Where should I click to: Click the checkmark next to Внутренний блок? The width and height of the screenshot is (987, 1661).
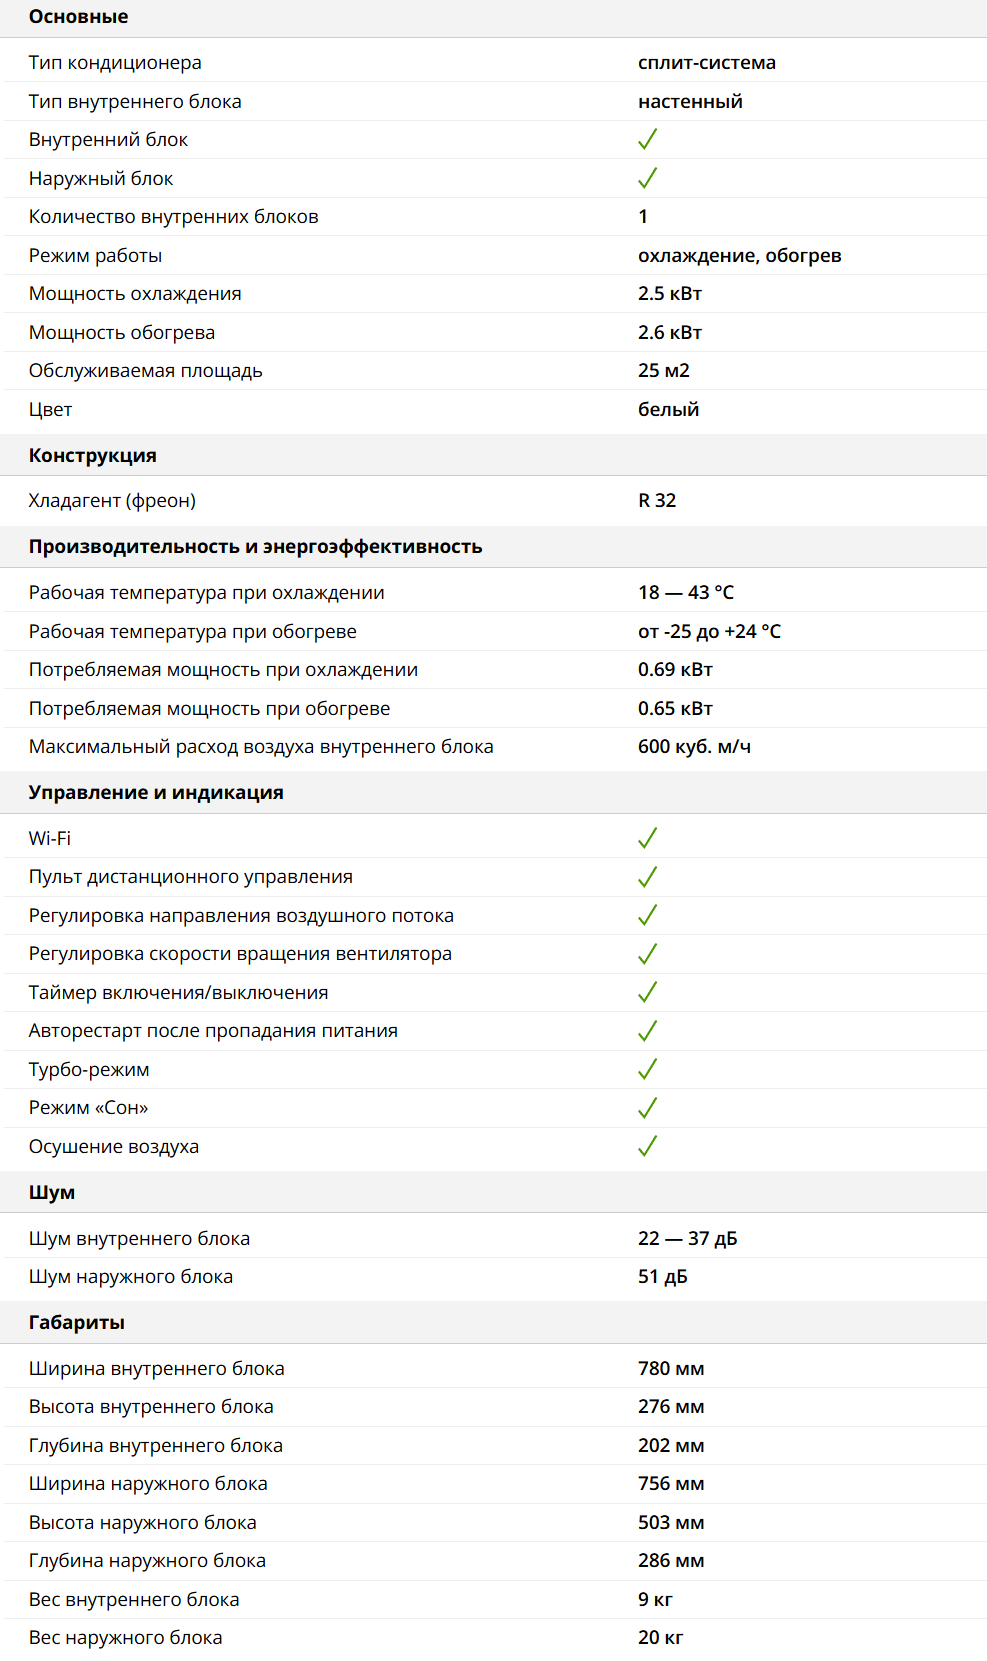[647, 140]
